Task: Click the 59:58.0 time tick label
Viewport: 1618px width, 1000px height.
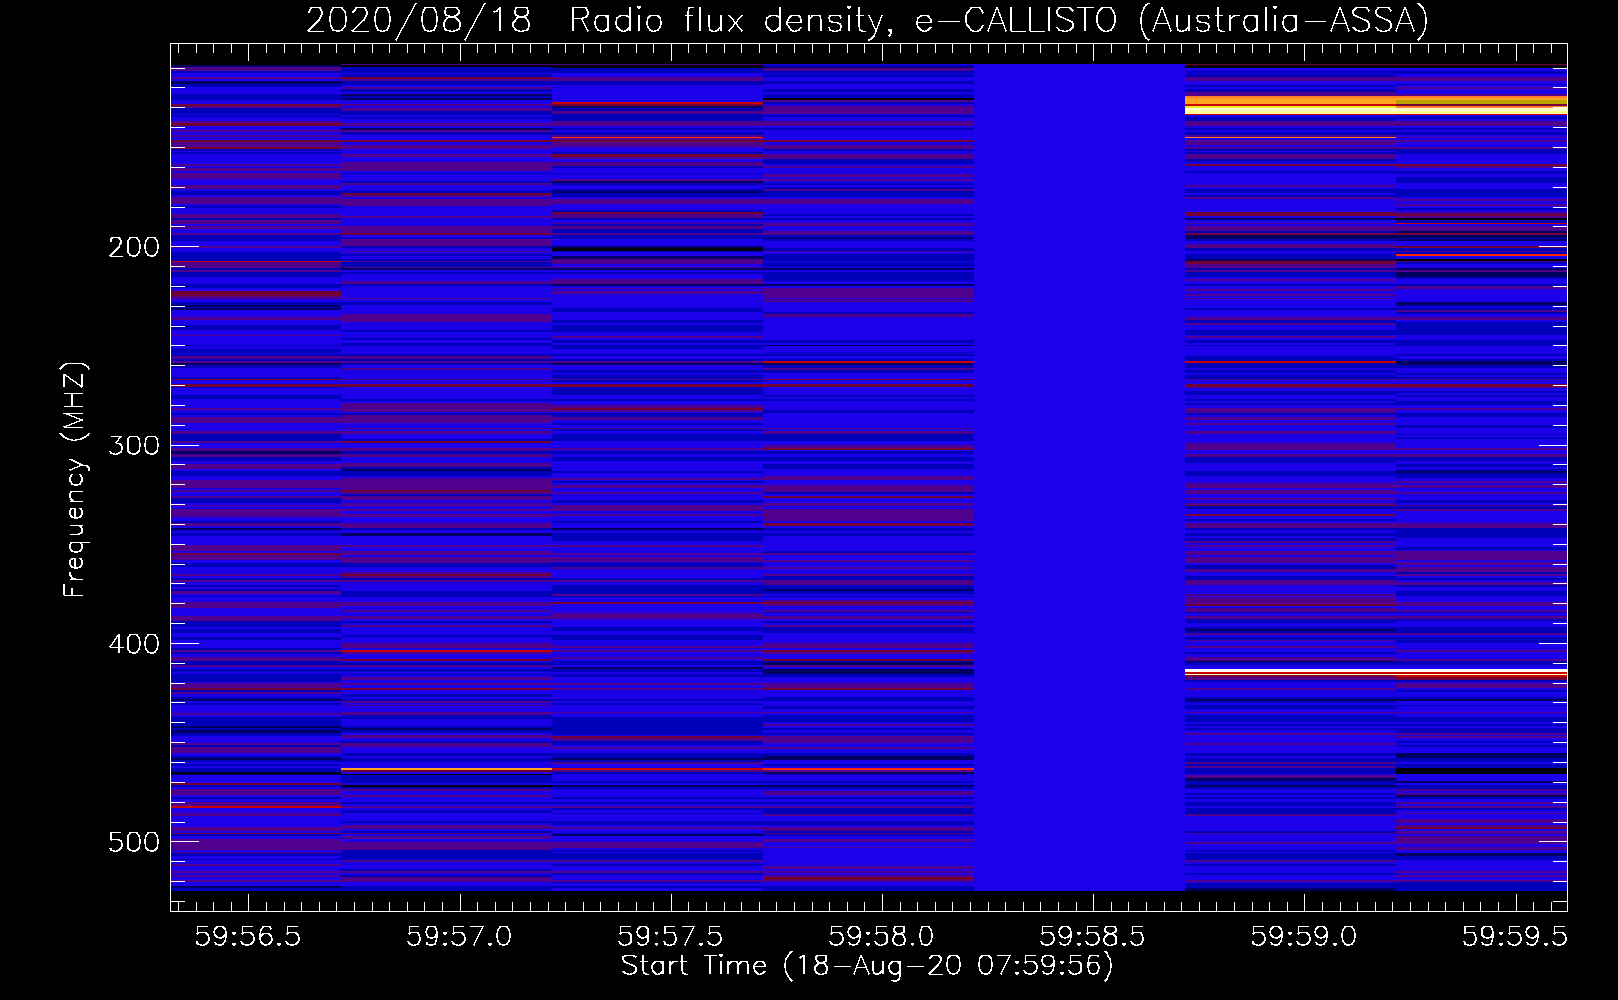Action: (881, 936)
